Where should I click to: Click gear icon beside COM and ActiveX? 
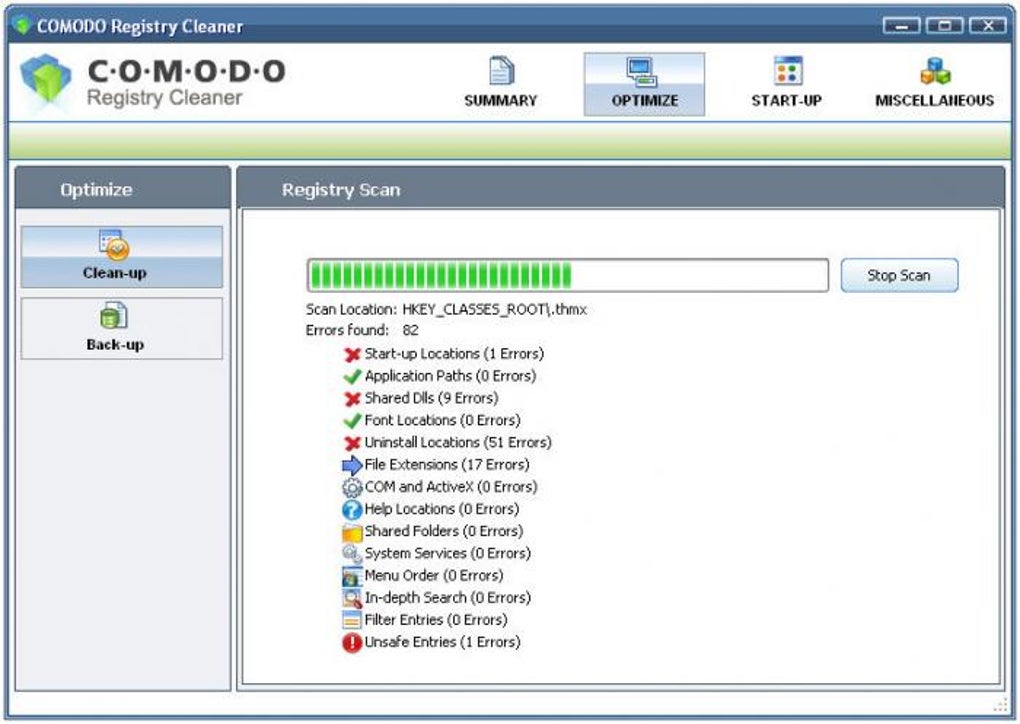pyautogui.click(x=352, y=487)
